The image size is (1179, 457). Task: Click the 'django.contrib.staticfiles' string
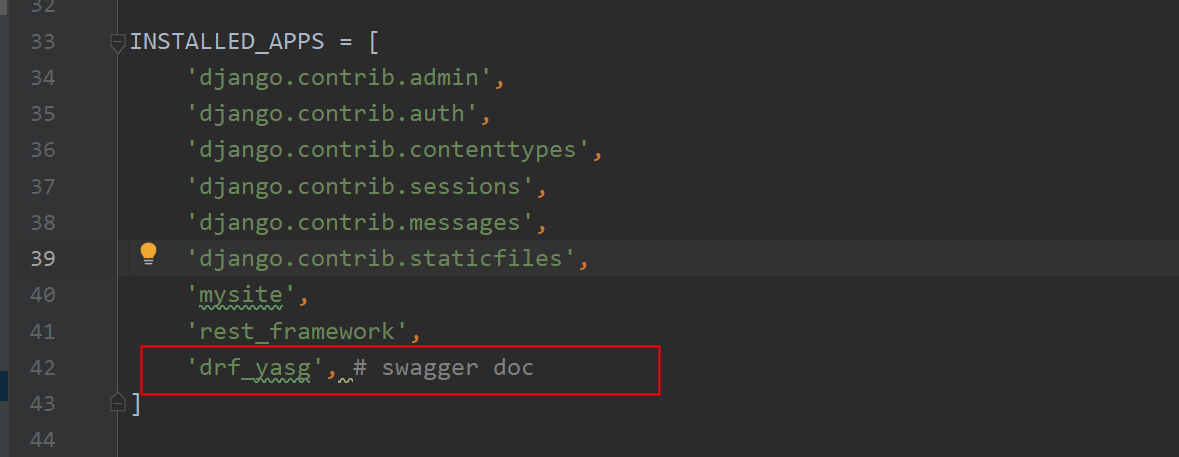(x=381, y=258)
